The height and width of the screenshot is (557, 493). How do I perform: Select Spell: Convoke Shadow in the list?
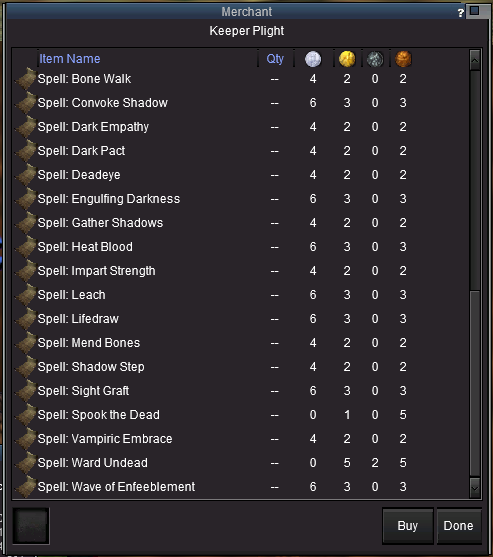click(240, 103)
